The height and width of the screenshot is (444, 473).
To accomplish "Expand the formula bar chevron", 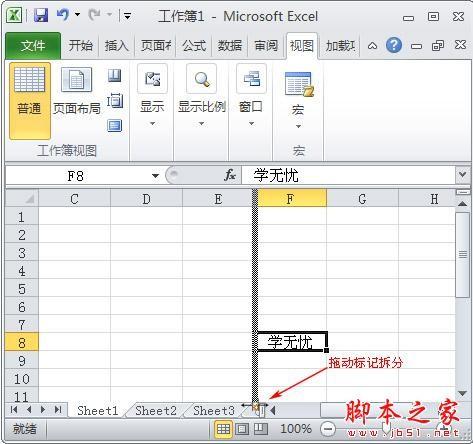I will click(462, 174).
